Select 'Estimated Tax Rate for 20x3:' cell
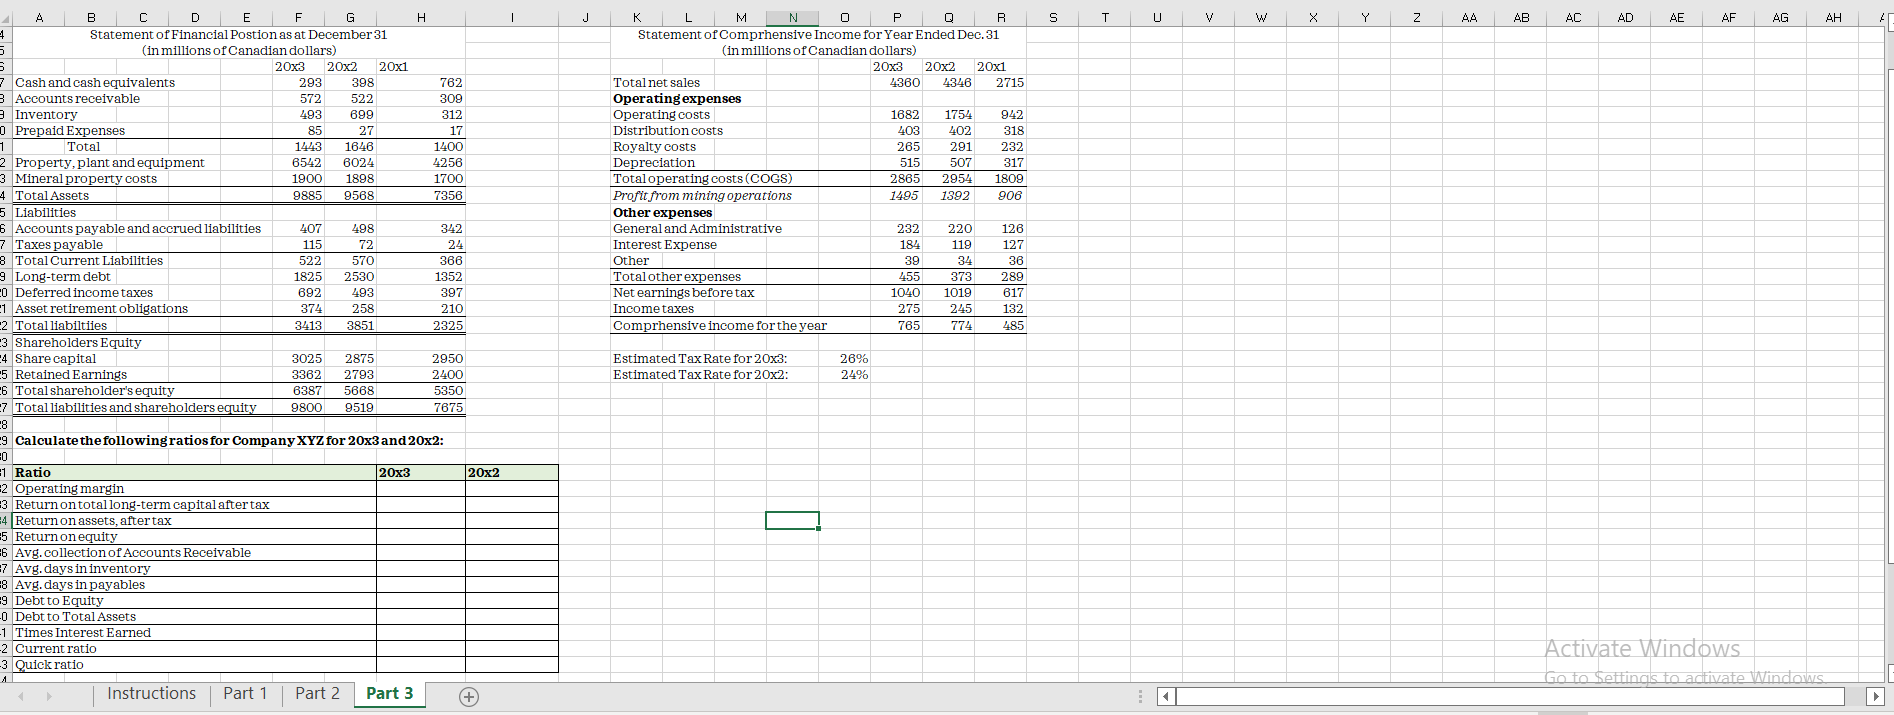Image resolution: width=1894 pixels, height=715 pixels. 700,359
